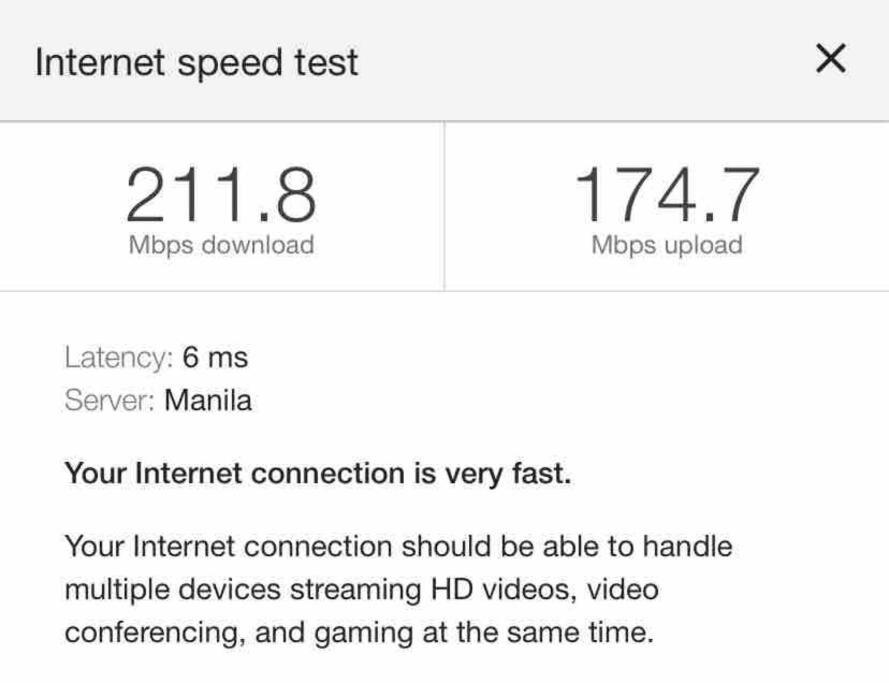Click the Latency label

(x=119, y=358)
